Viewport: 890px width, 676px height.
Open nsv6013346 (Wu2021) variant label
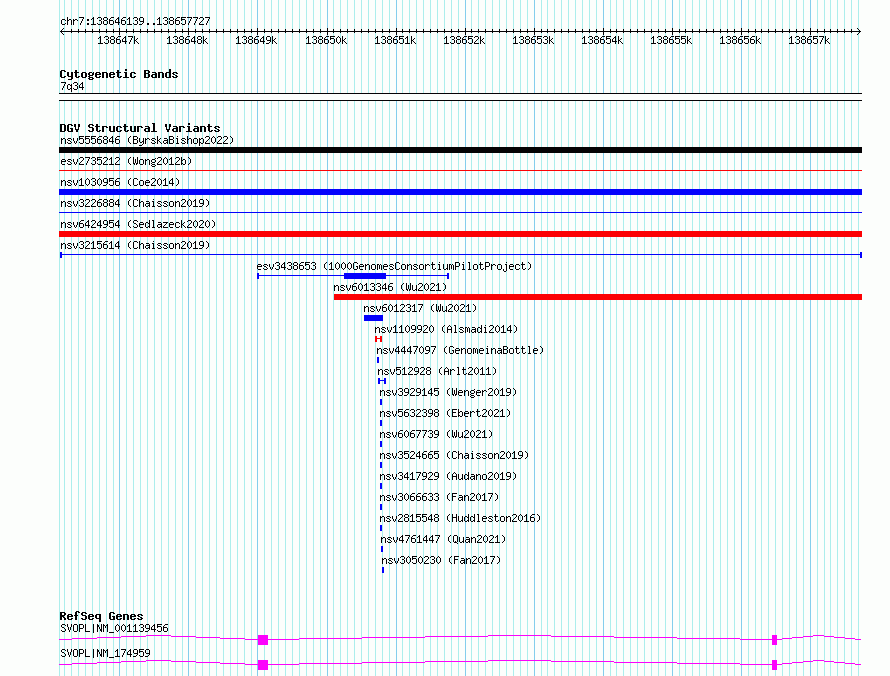click(x=390, y=287)
